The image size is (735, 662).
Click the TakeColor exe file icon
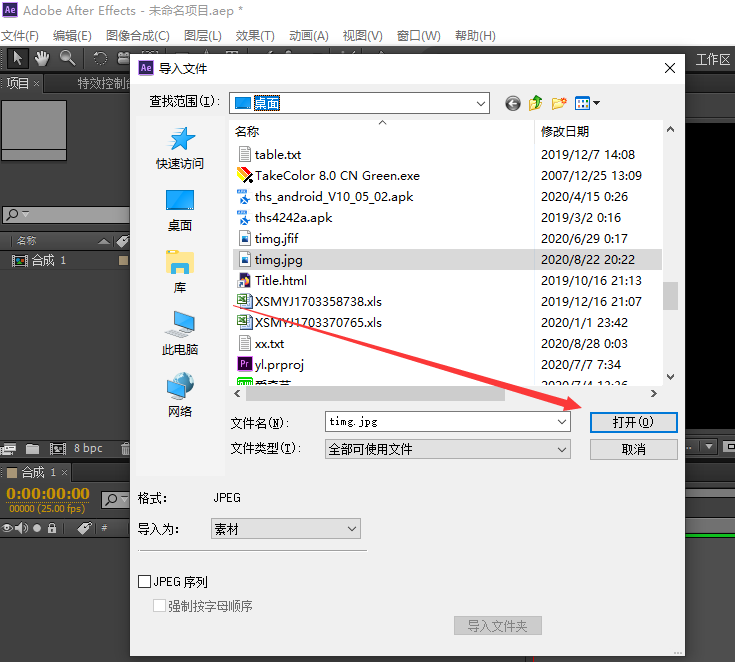coord(245,175)
